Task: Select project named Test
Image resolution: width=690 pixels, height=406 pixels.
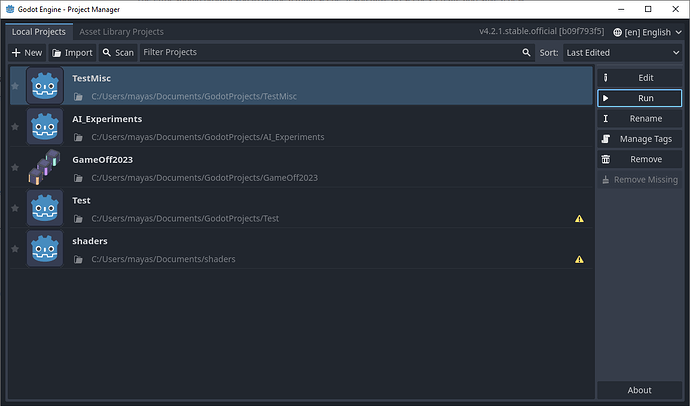Action: coord(81,201)
